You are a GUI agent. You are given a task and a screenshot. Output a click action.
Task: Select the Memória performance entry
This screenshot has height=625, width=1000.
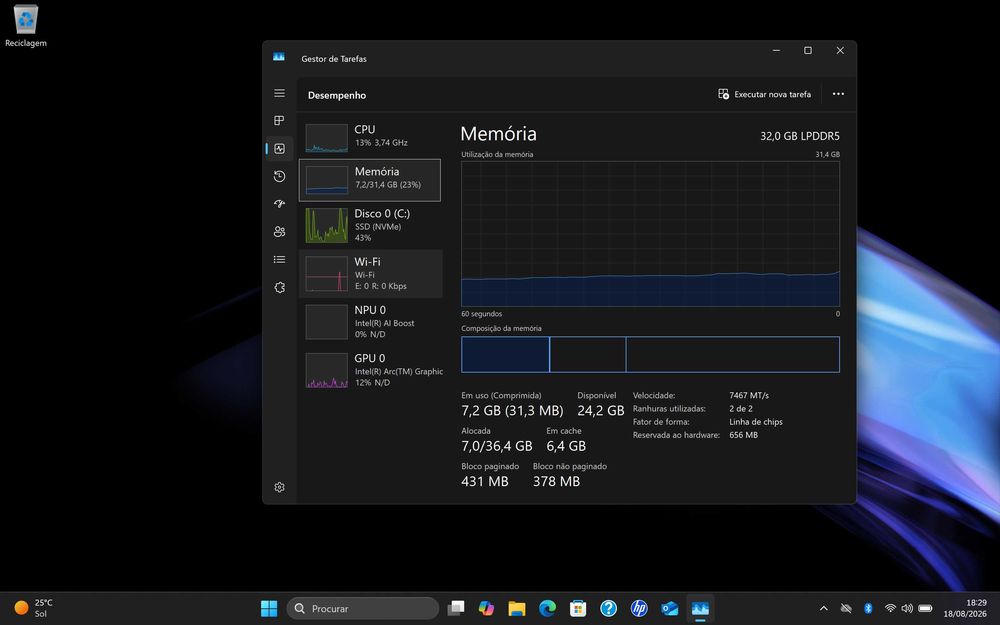click(x=370, y=180)
